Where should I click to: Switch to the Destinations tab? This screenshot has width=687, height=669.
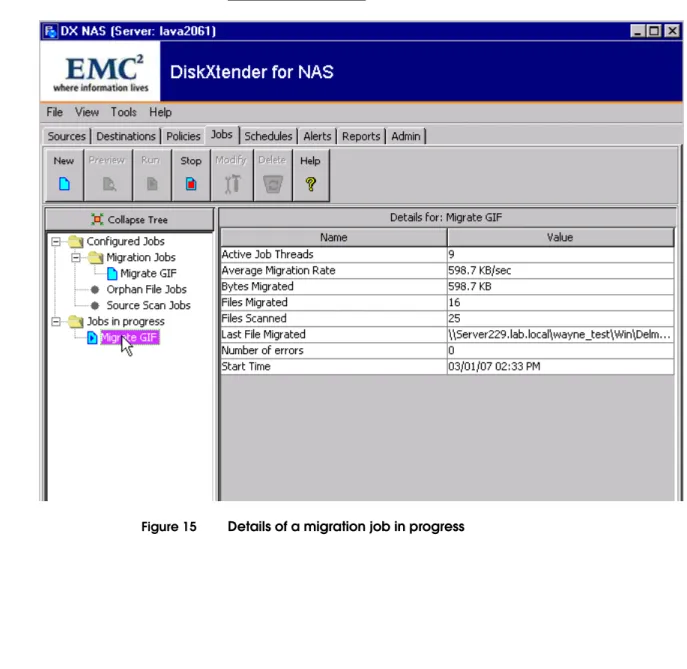tap(126, 136)
